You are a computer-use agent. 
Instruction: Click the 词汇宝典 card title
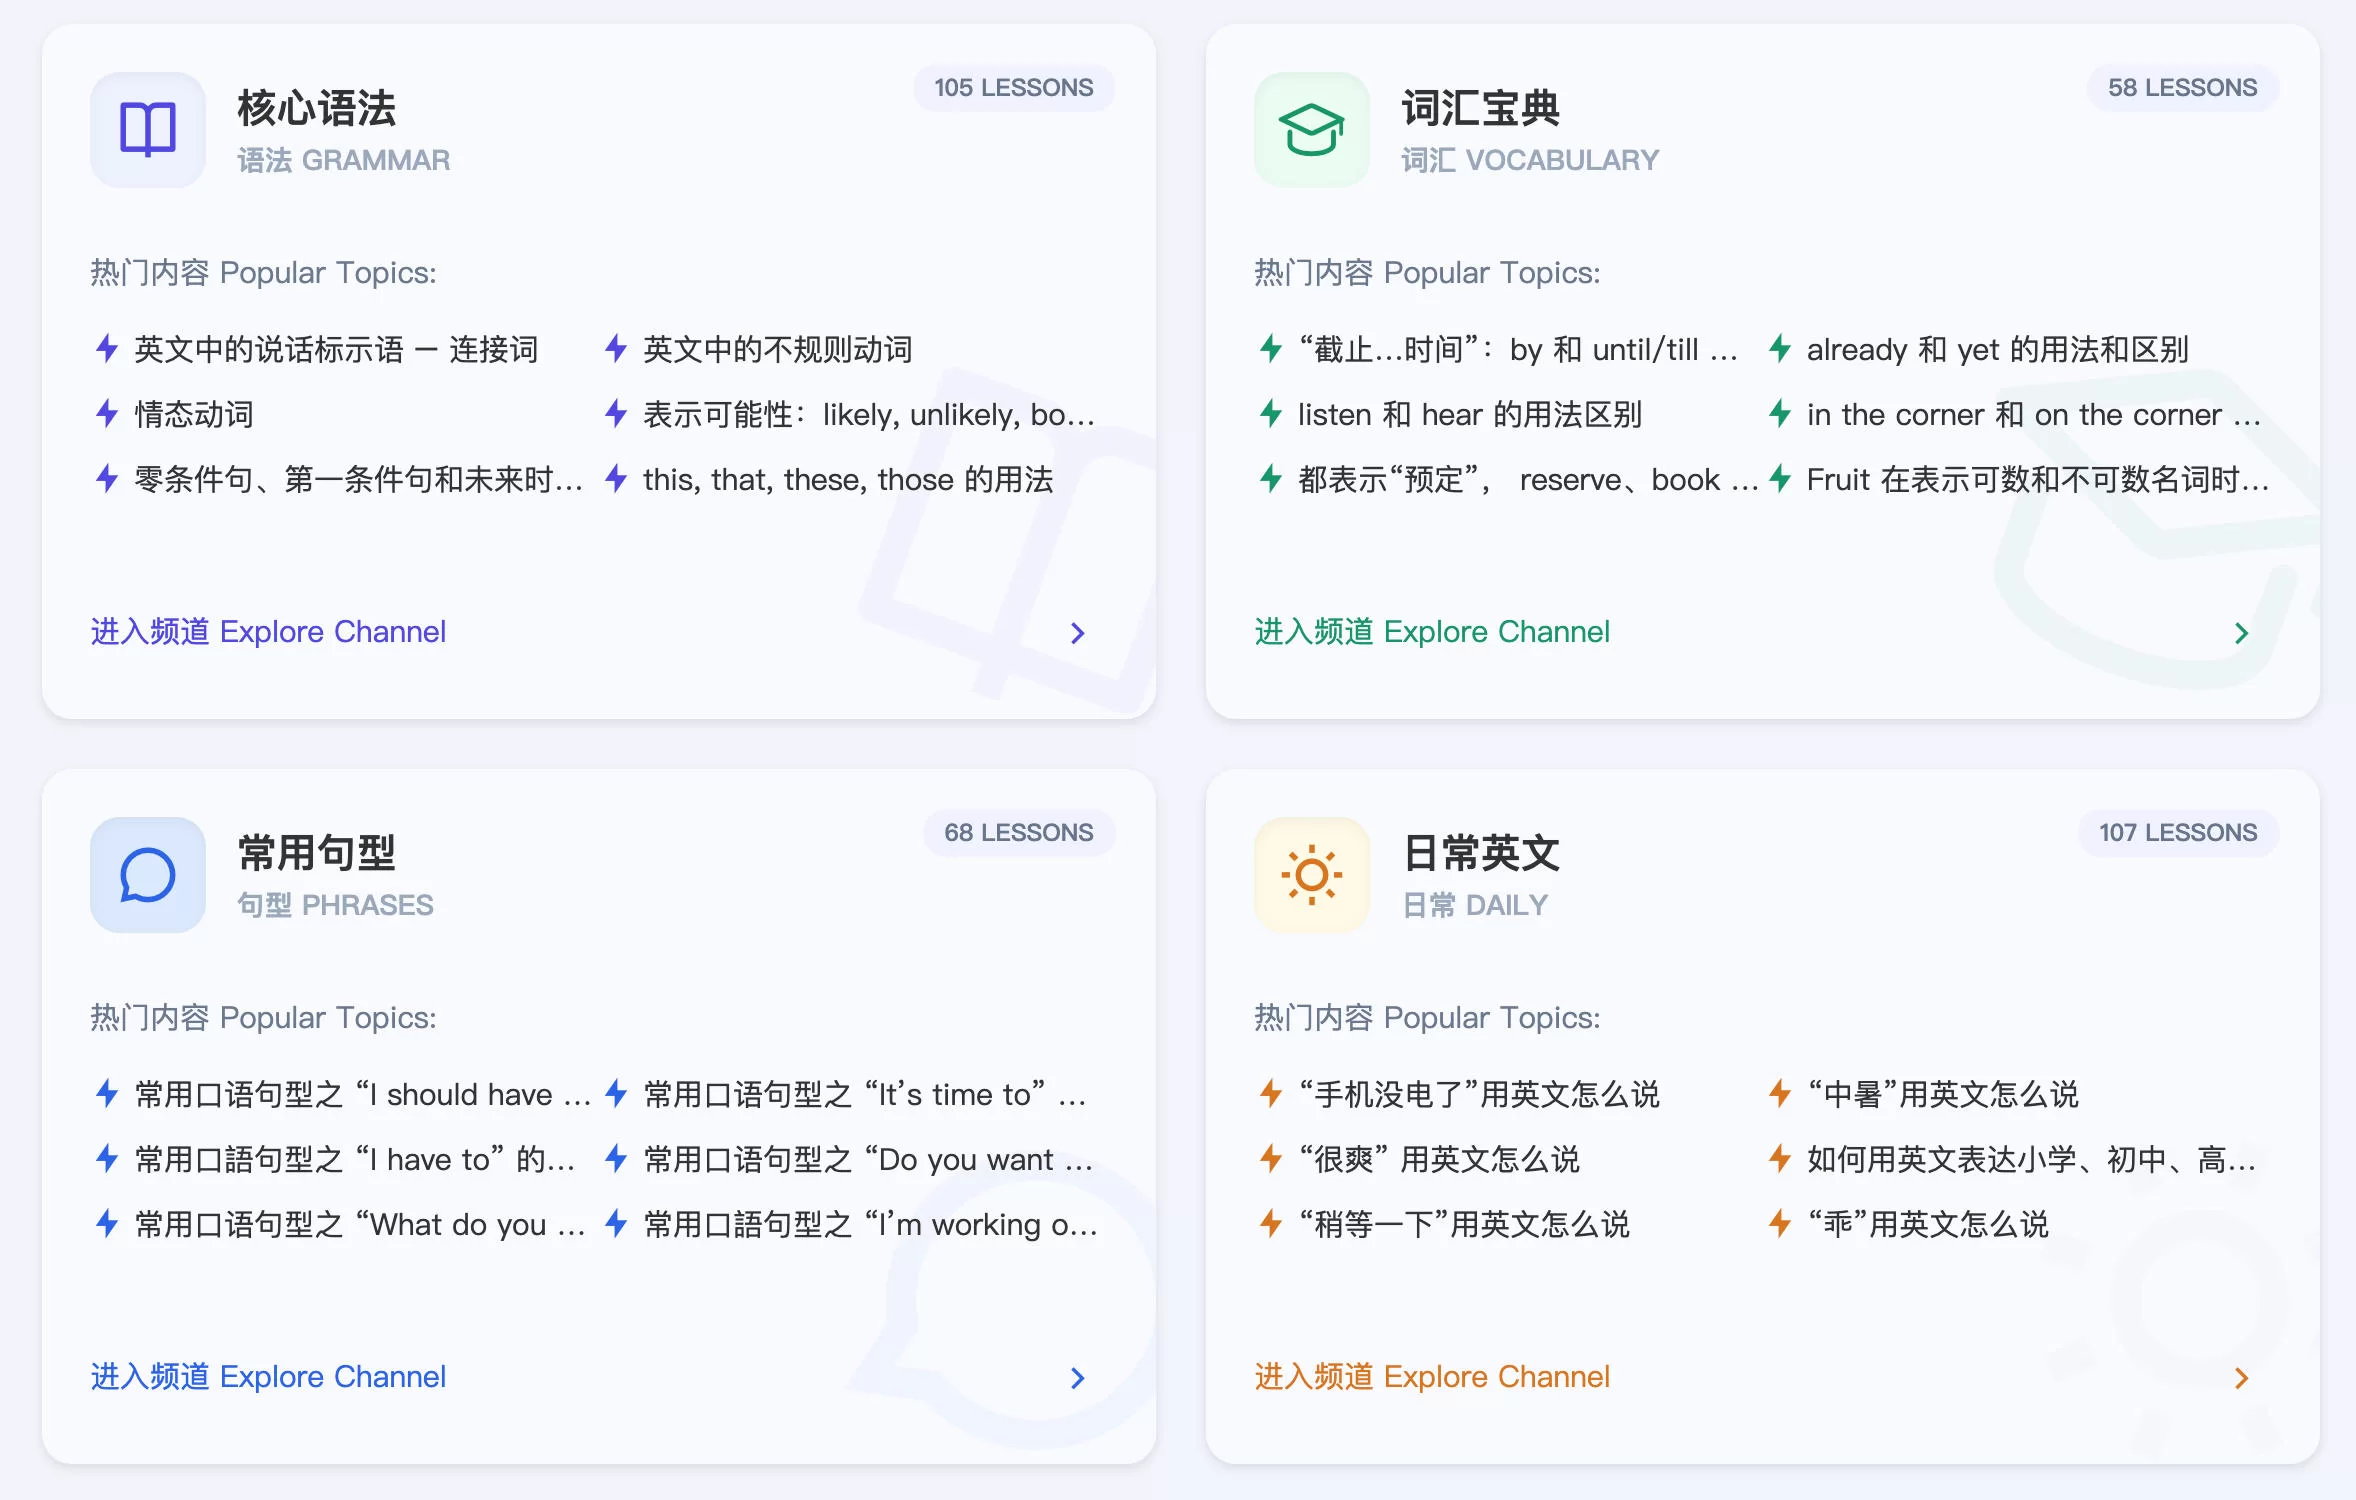pyautogui.click(x=1481, y=108)
